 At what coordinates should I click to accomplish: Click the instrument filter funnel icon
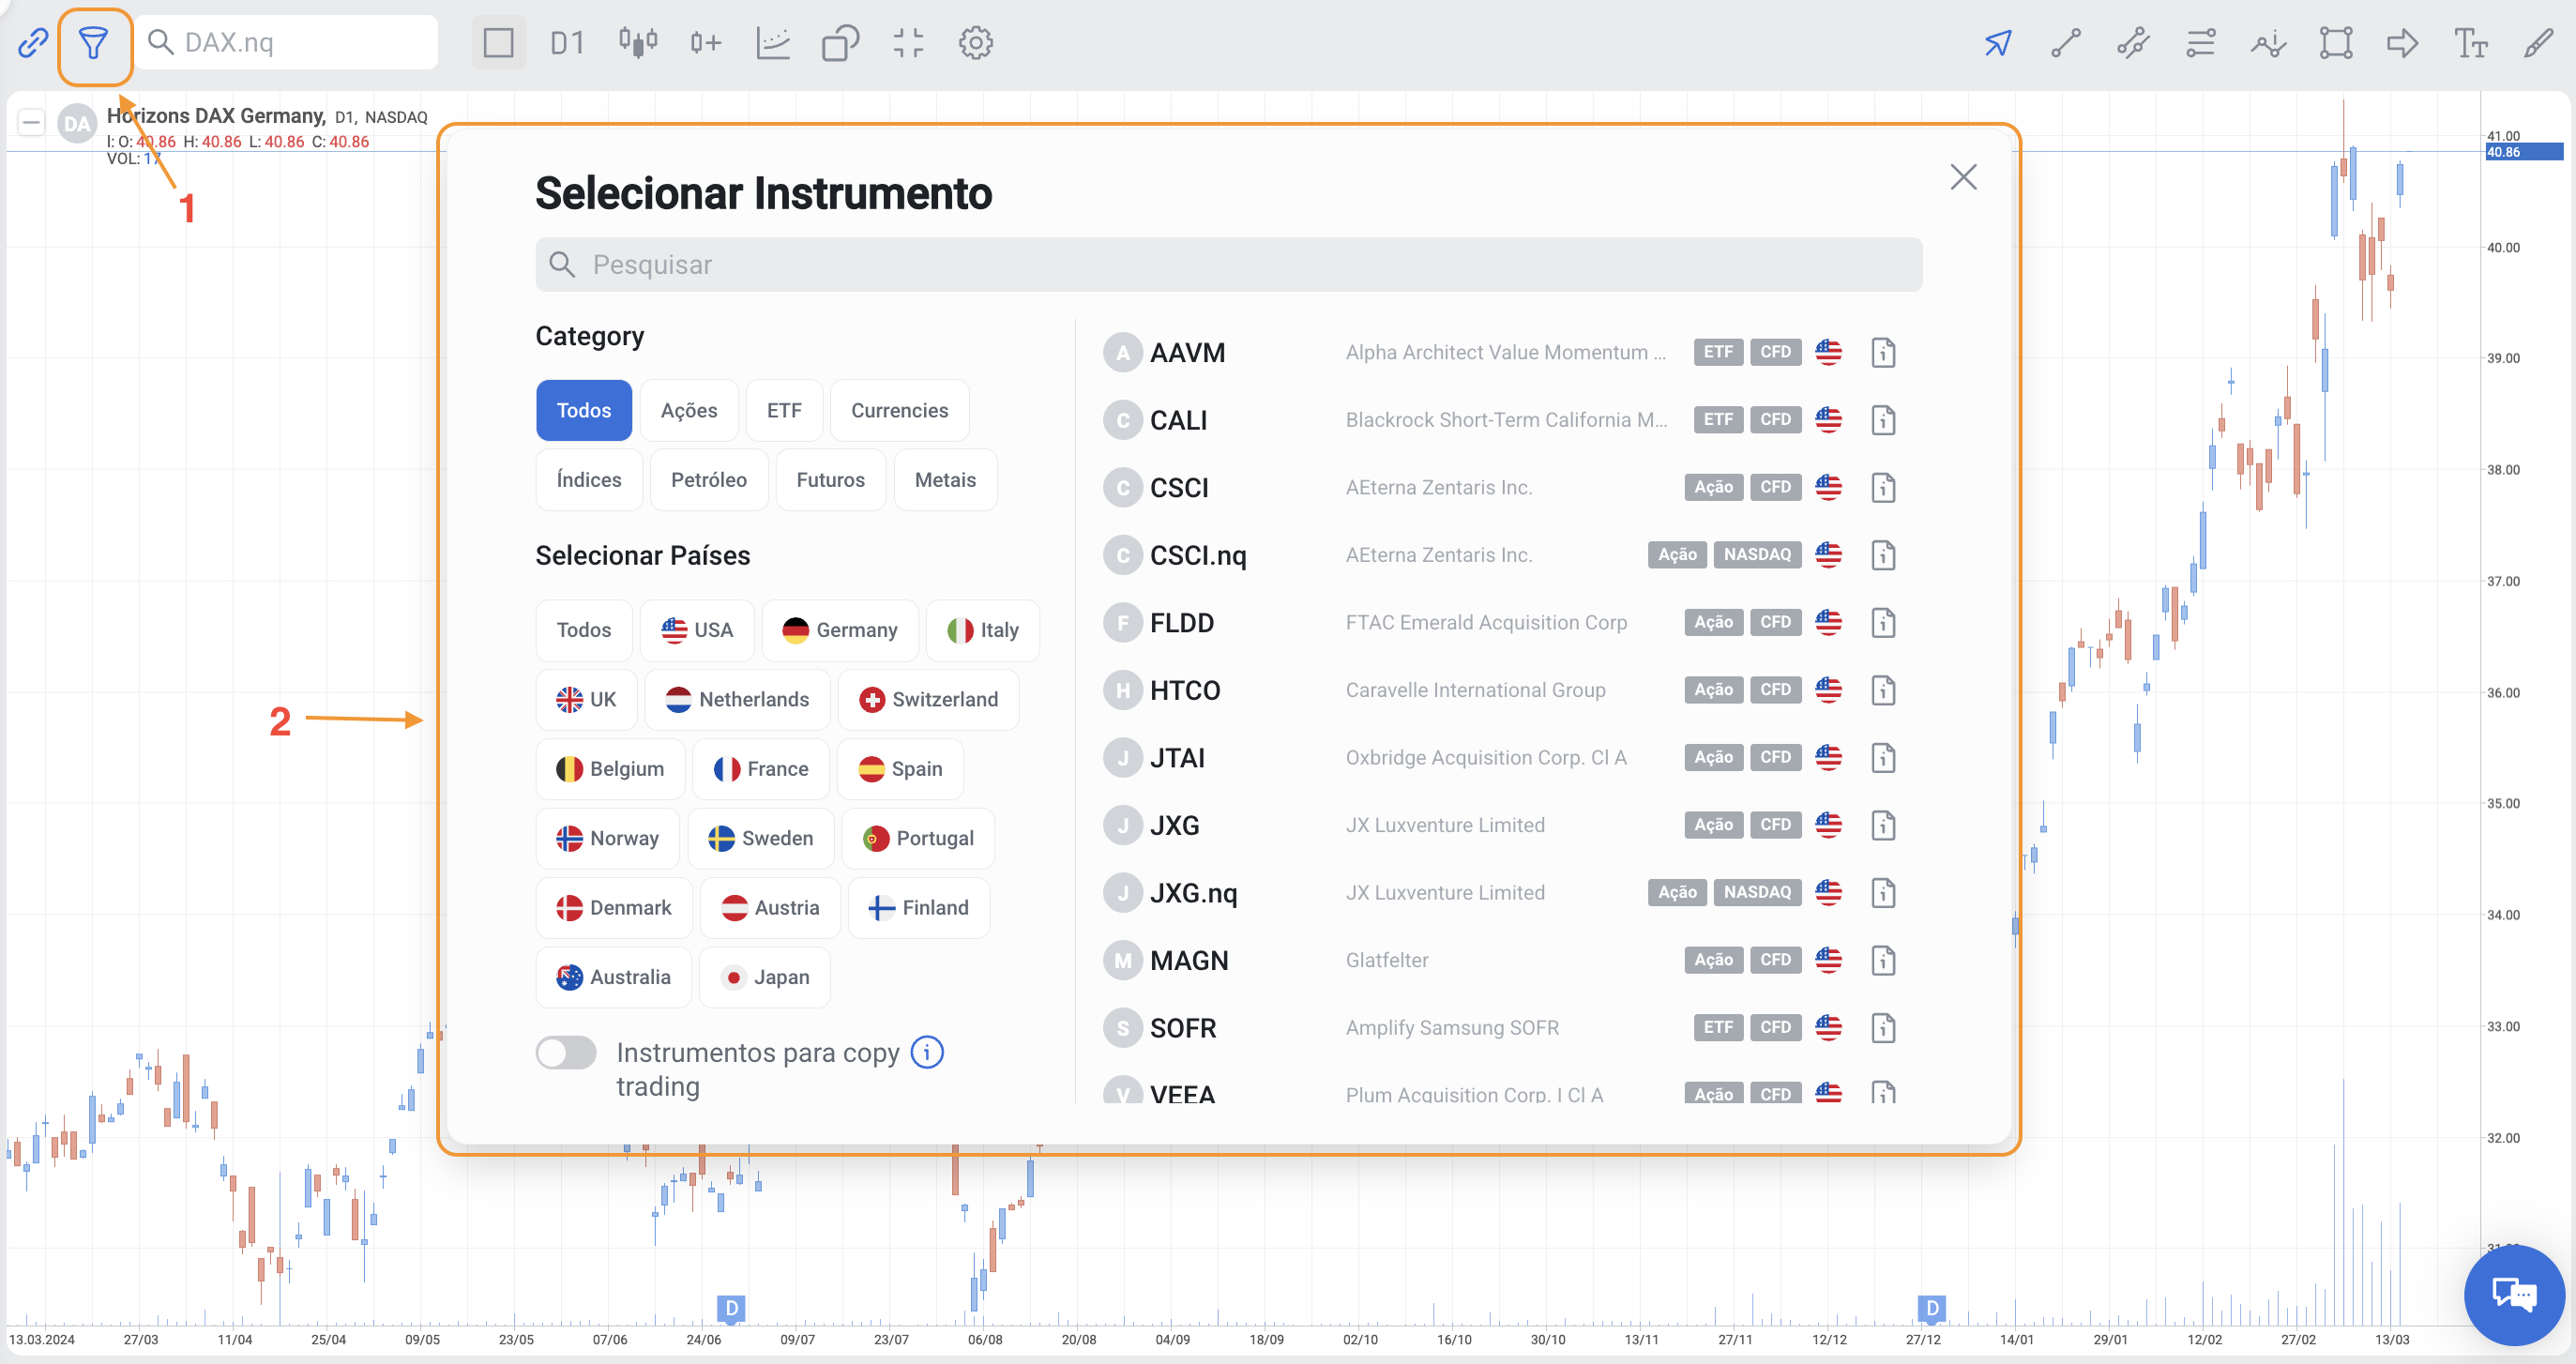pos(93,43)
